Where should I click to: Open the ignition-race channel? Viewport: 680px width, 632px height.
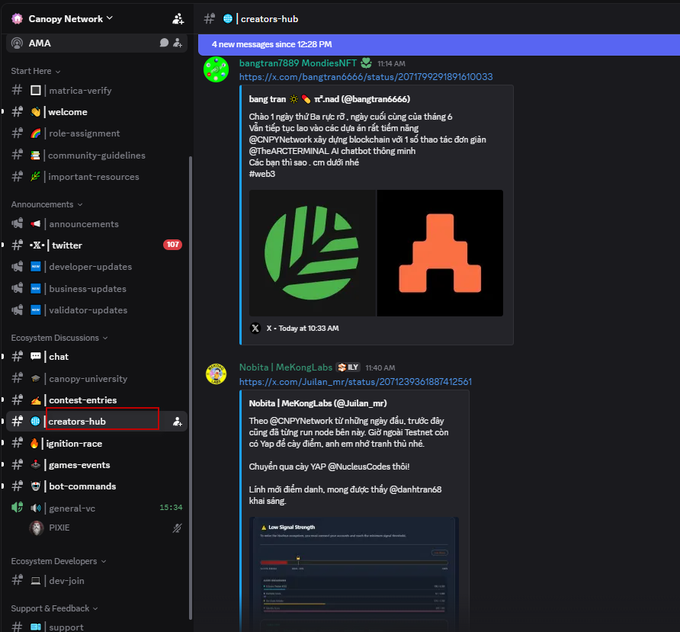coord(96,443)
